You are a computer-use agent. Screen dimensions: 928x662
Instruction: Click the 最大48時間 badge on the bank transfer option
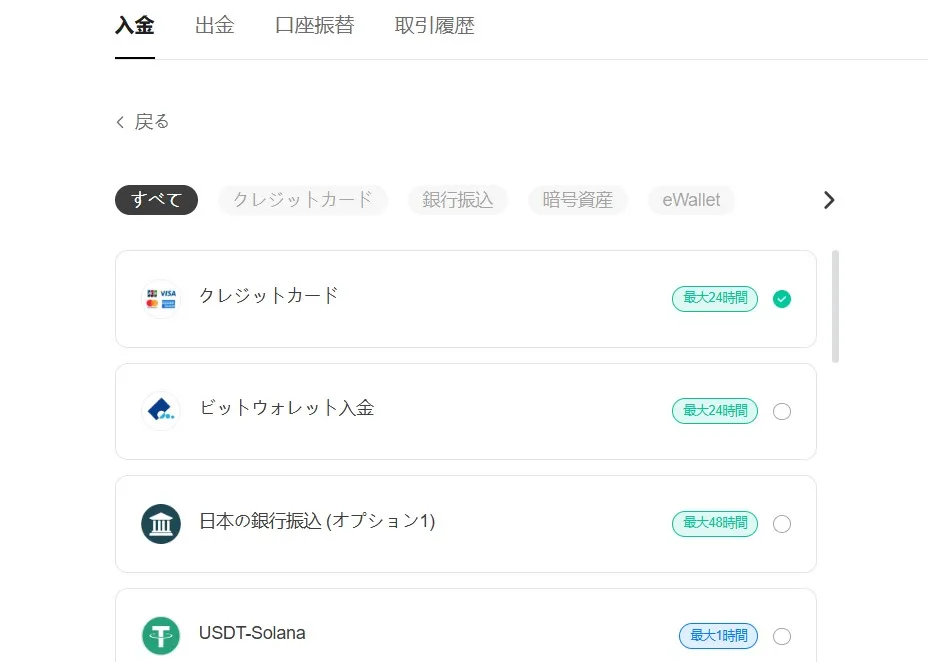(714, 523)
